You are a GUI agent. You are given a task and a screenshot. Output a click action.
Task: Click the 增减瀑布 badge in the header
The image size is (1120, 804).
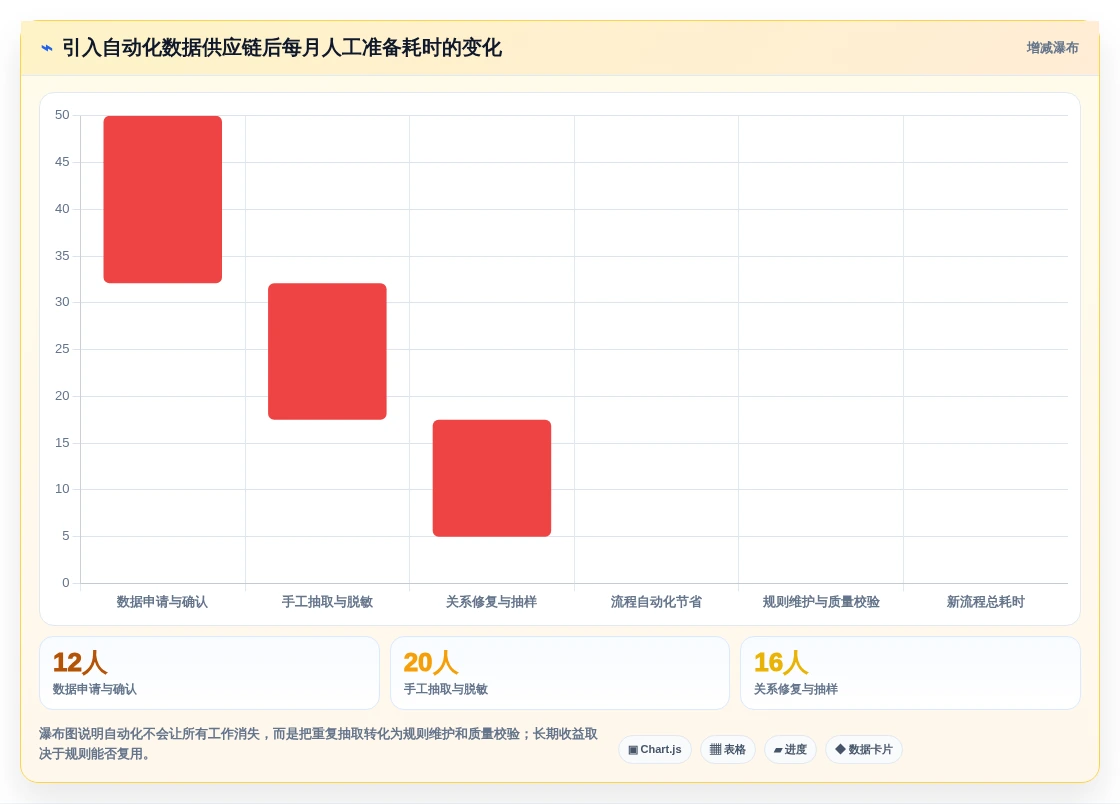pos(1052,48)
